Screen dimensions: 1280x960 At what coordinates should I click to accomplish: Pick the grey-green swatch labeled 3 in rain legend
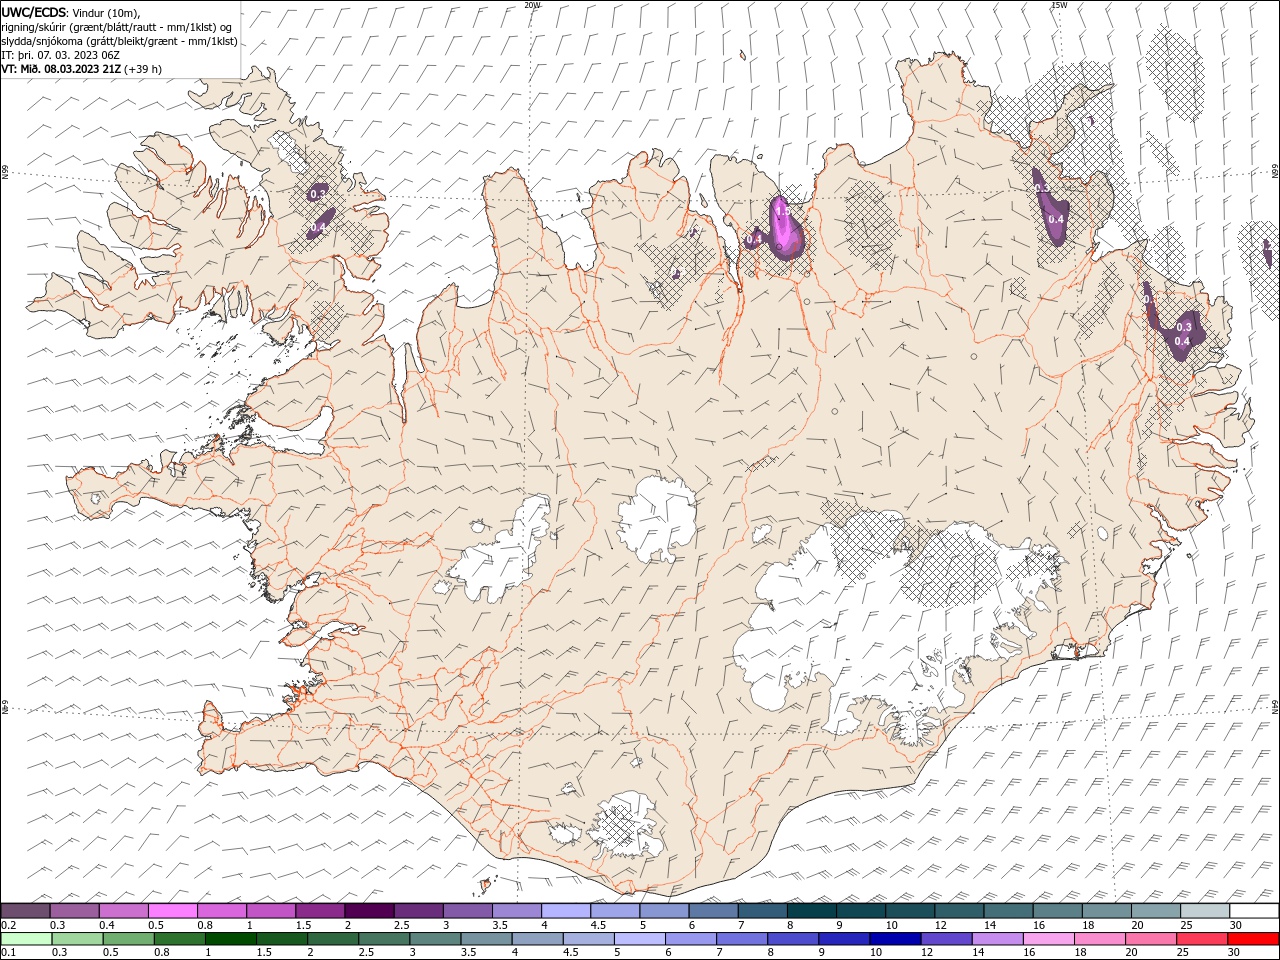tap(436, 939)
